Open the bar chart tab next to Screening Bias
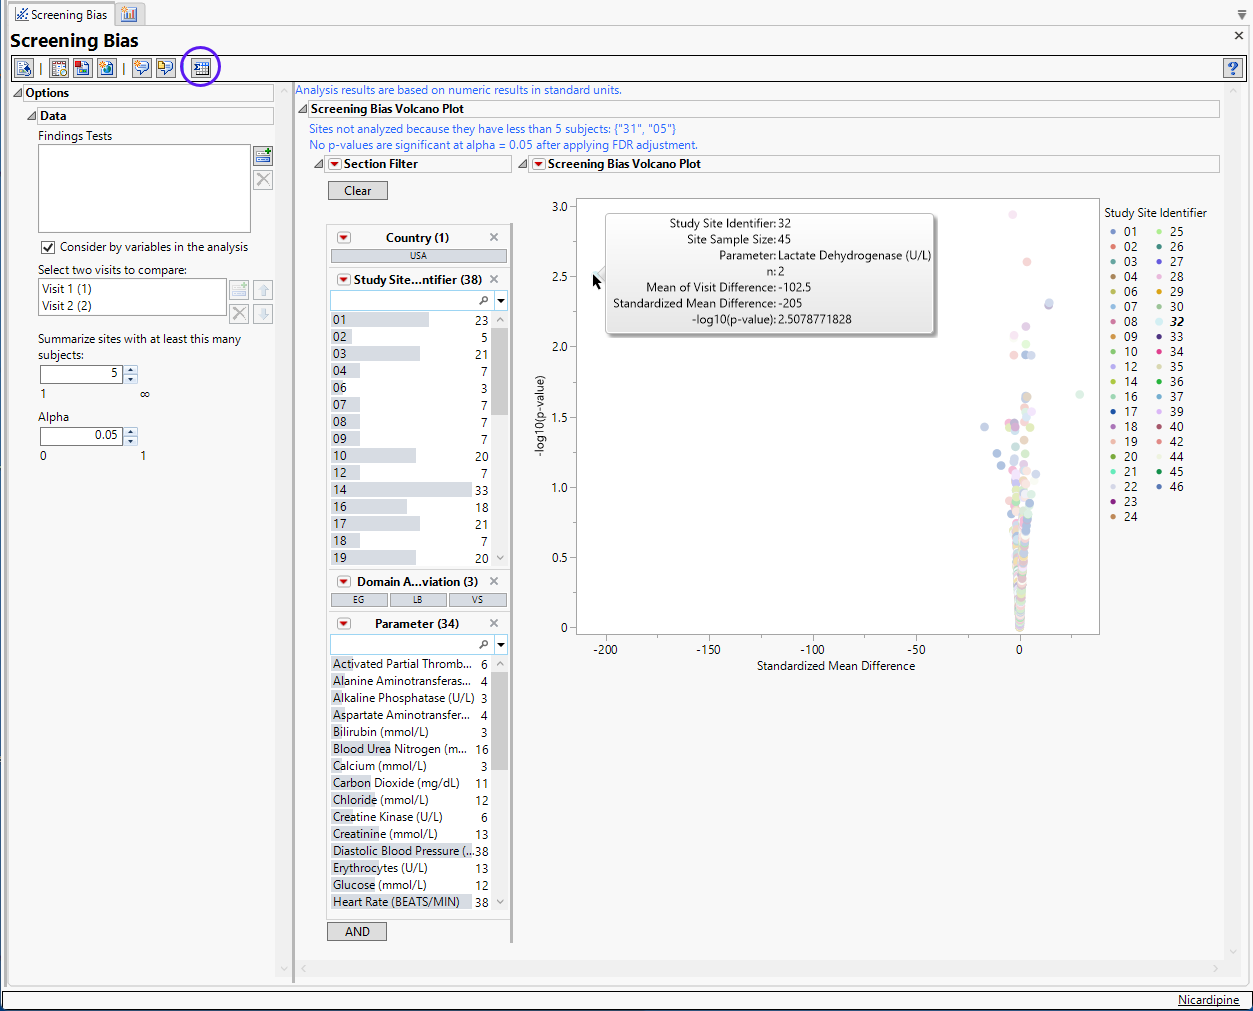The height and width of the screenshot is (1011, 1253). click(129, 14)
